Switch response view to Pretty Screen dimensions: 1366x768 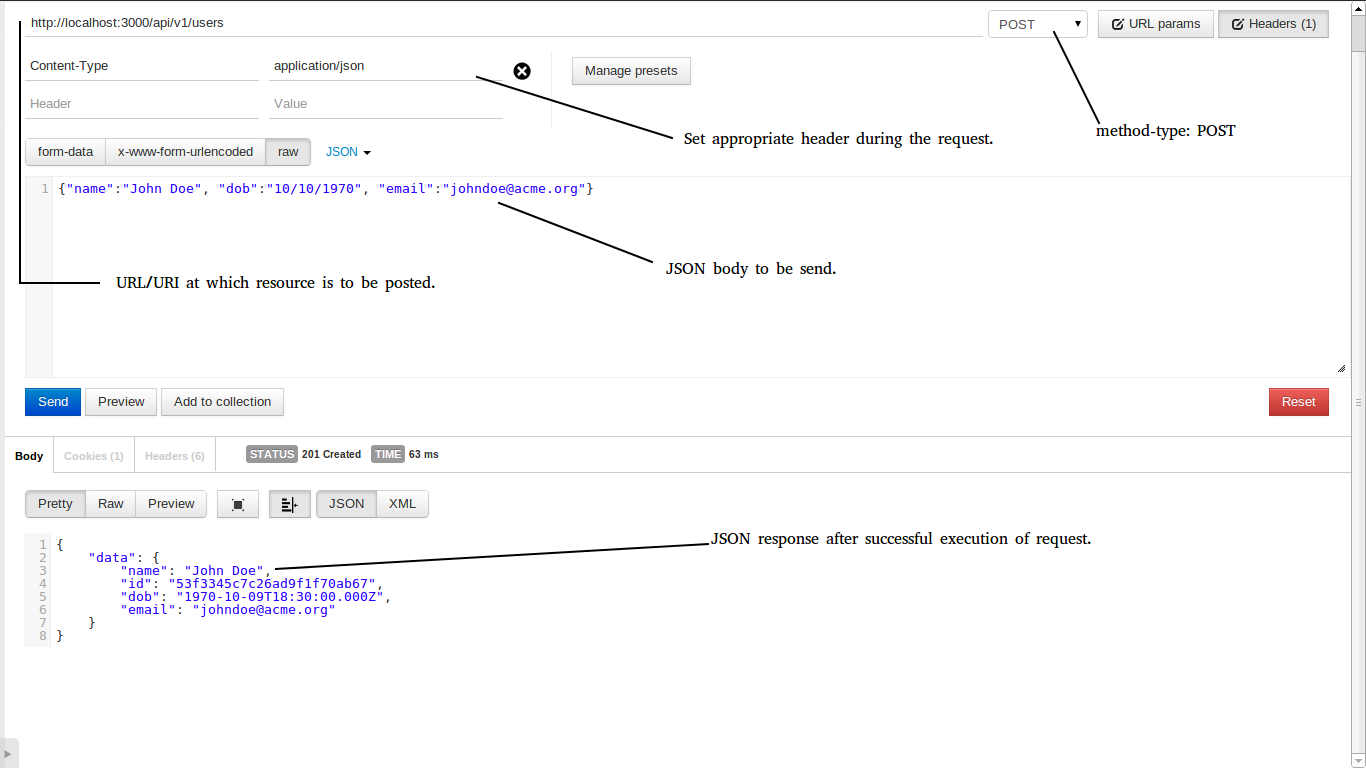pyautogui.click(x=55, y=504)
